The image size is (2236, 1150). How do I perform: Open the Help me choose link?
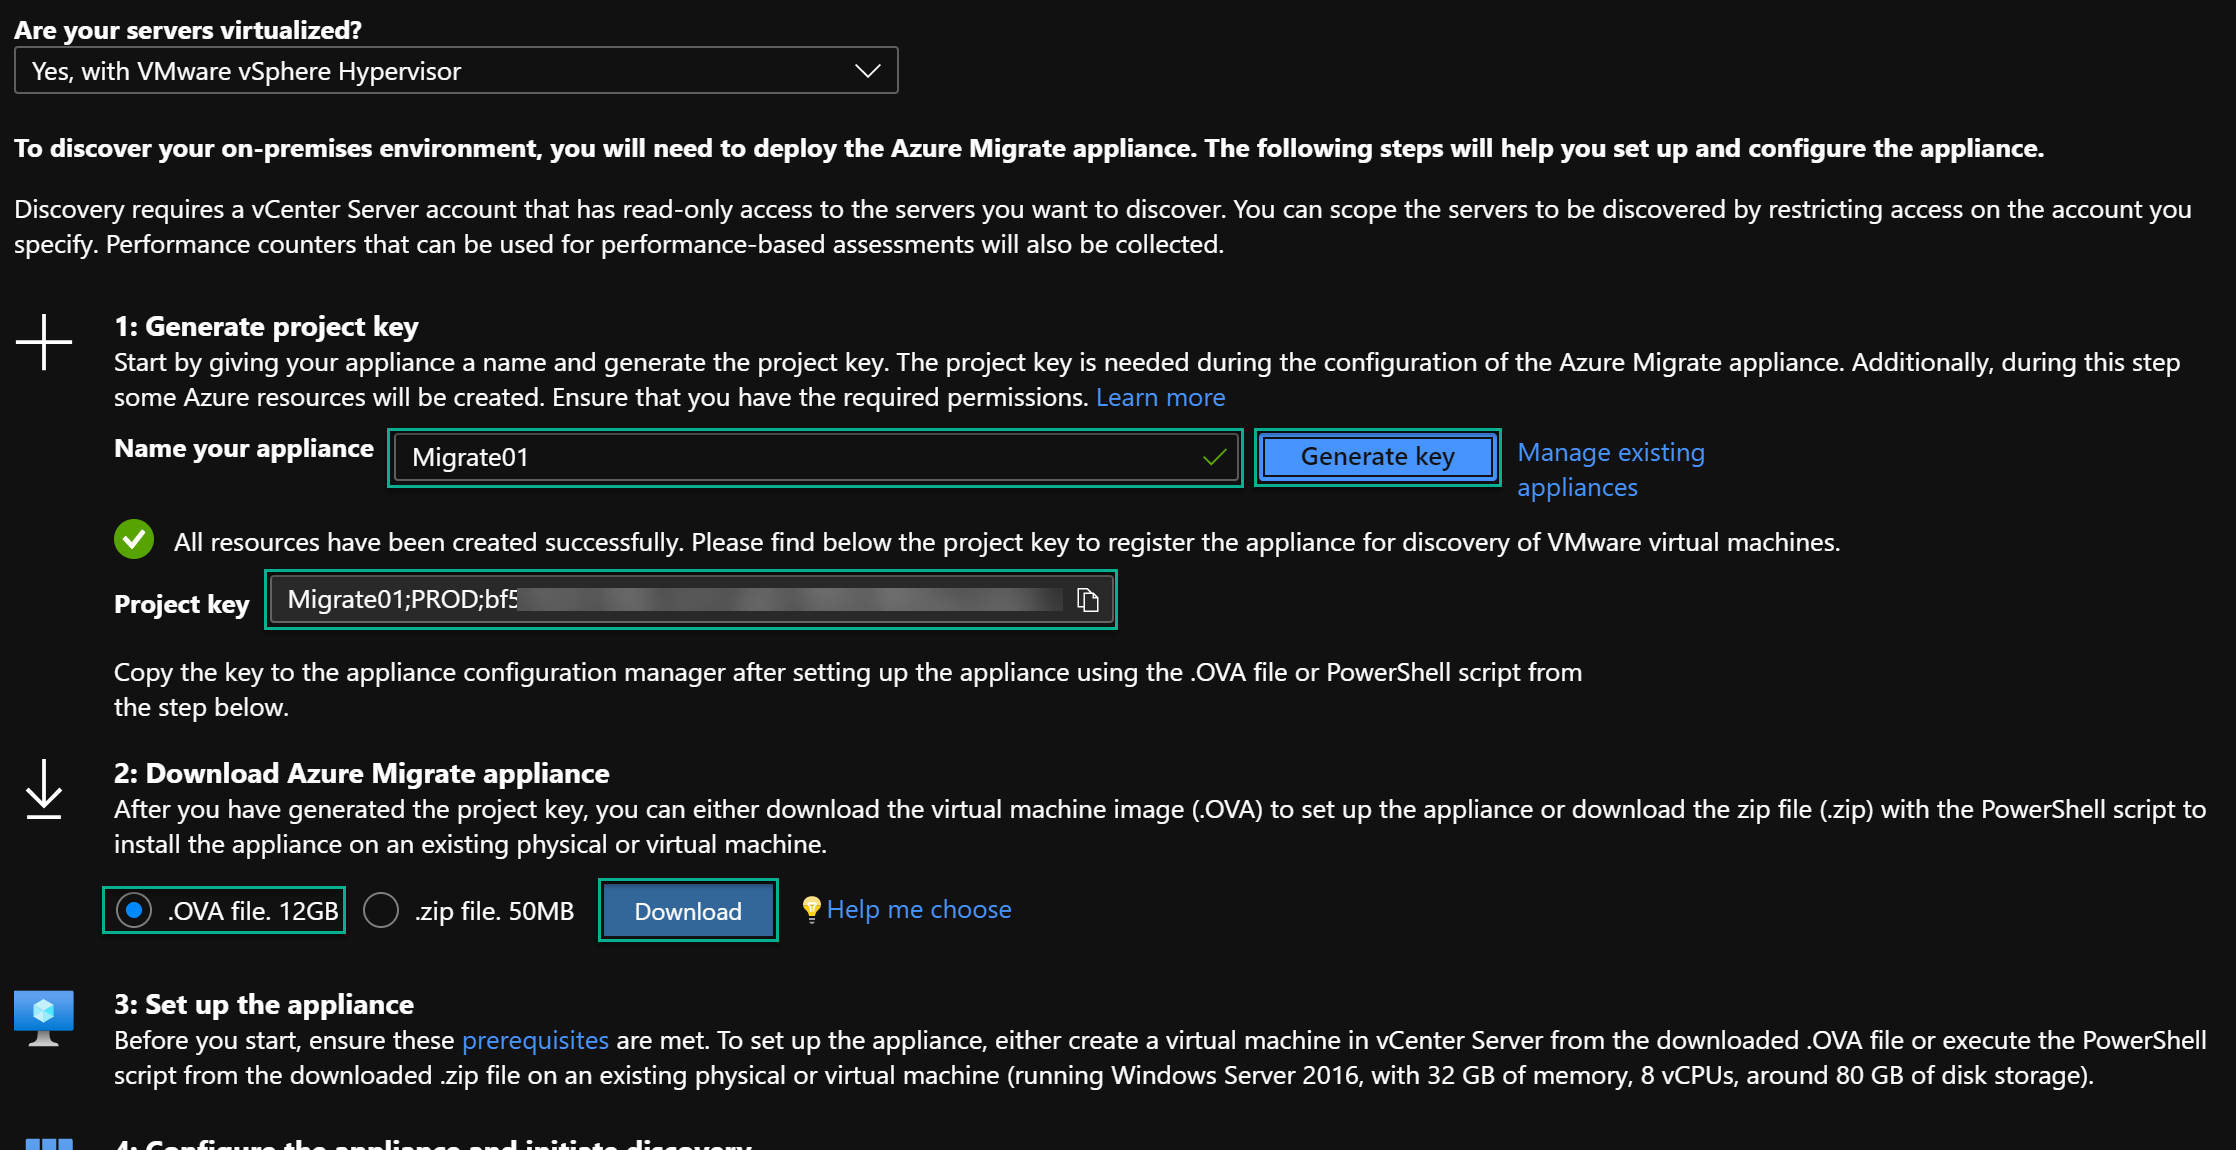pyautogui.click(x=918, y=910)
